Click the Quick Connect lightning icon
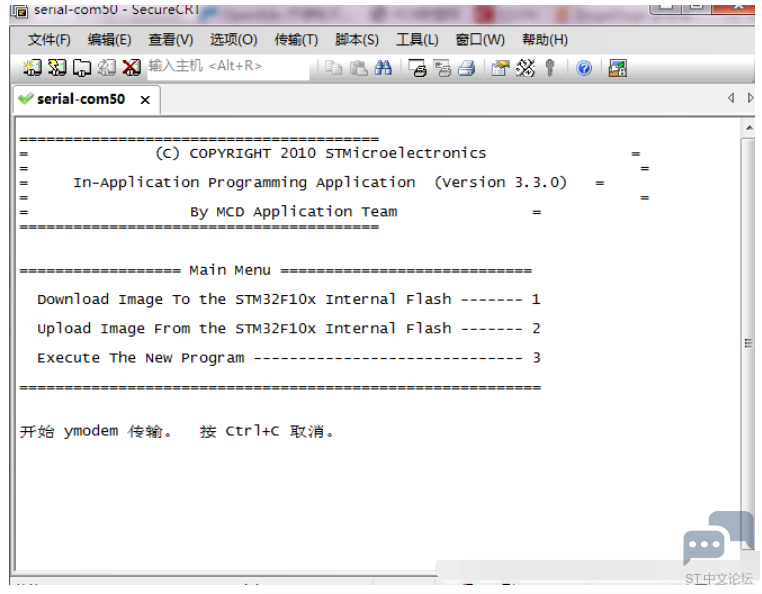 click(x=57, y=68)
